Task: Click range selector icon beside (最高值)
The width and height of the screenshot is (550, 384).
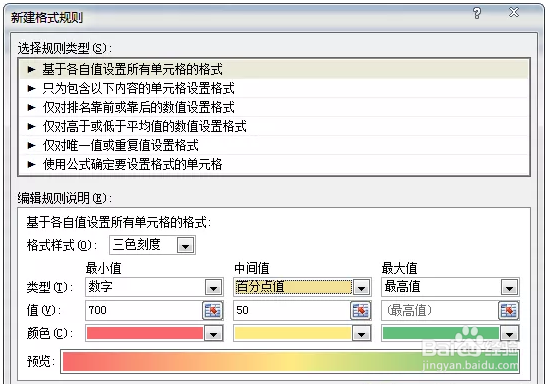Action: point(509,310)
